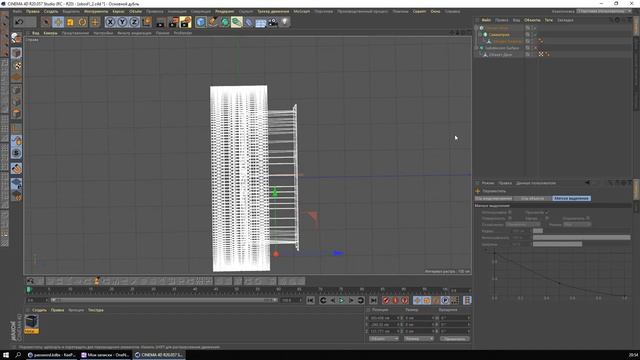Open the Создать menu in menu bar
640x360 pixels.
pyautogui.click(x=51, y=11)
